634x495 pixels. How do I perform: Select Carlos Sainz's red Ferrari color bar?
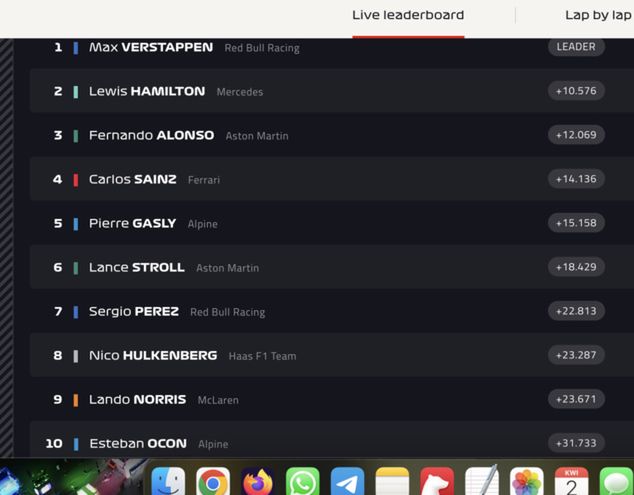(76, 180)
